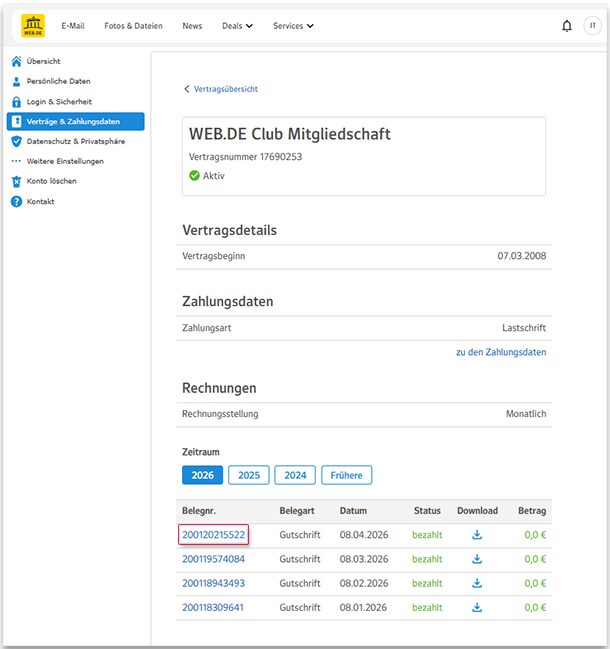Open Fotos & Dateien
This screenshot has height=649, width=610.
pyautogui.click(x=133, y=26)
